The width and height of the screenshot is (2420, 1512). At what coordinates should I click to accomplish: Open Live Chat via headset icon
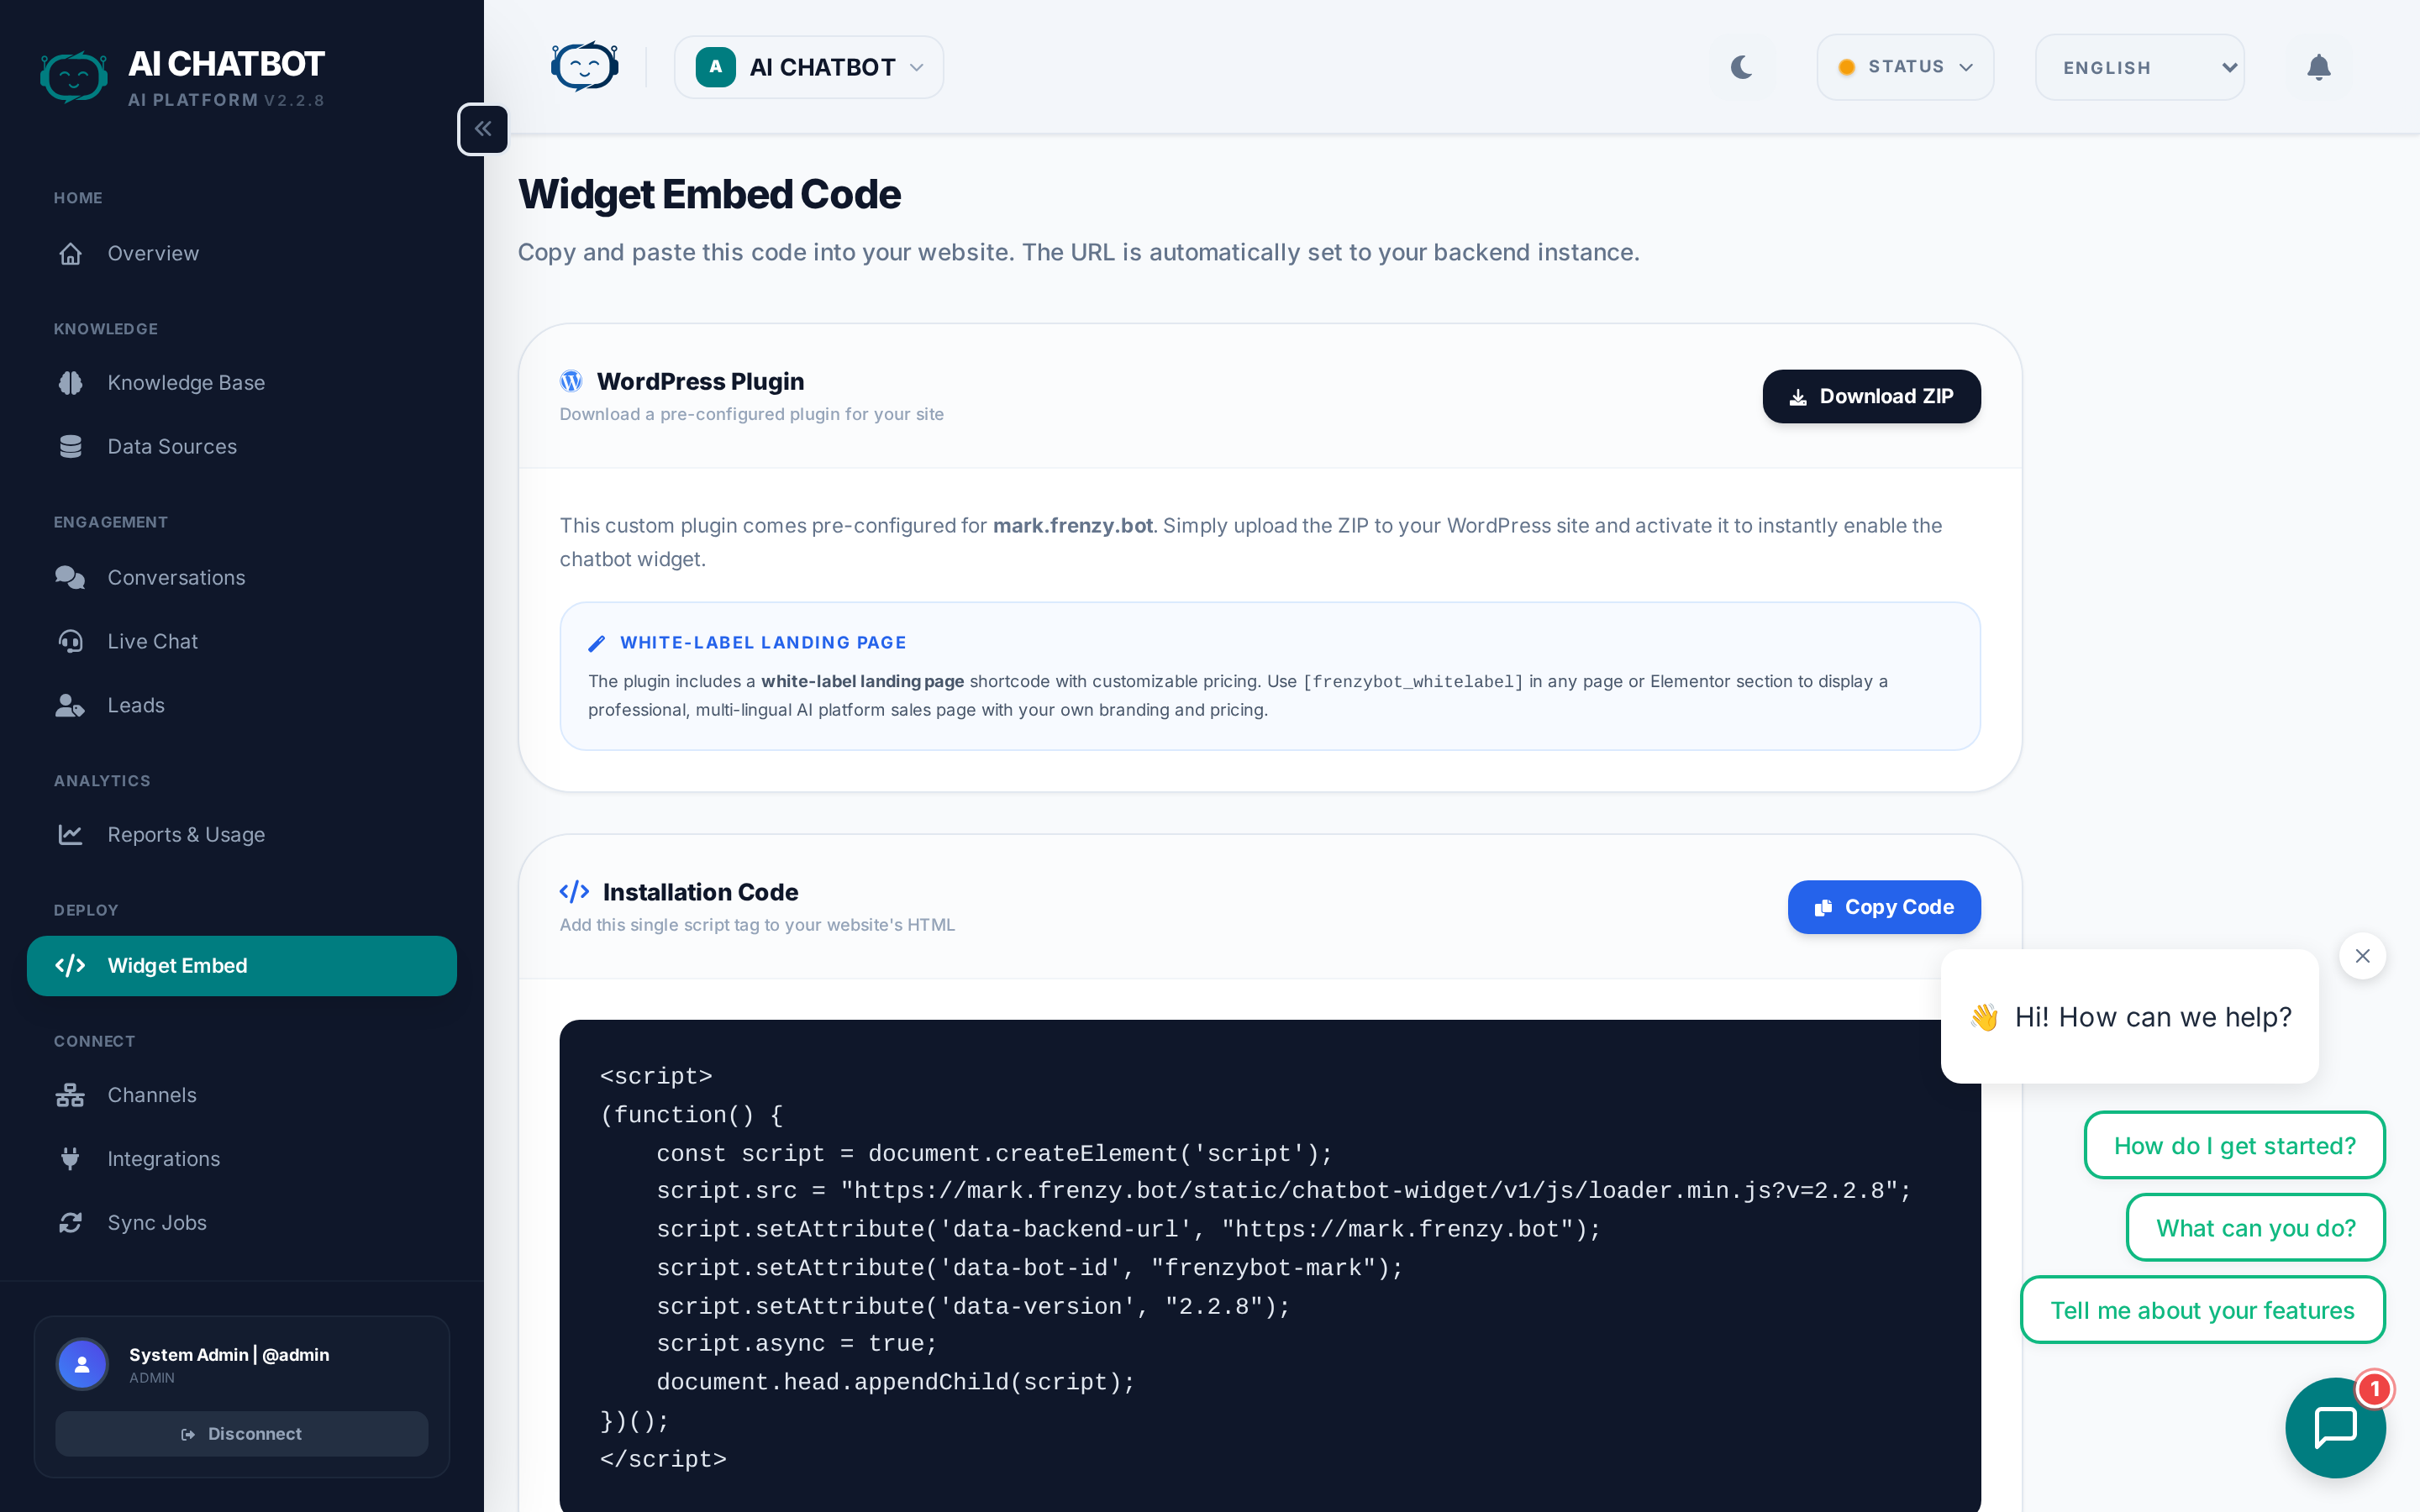(70, 641)
